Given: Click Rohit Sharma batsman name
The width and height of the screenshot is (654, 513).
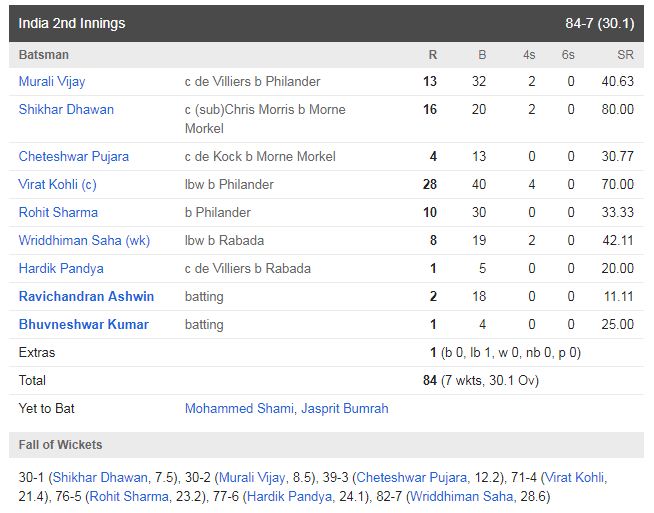Looking at the screenshot, I should click(58, 212).
